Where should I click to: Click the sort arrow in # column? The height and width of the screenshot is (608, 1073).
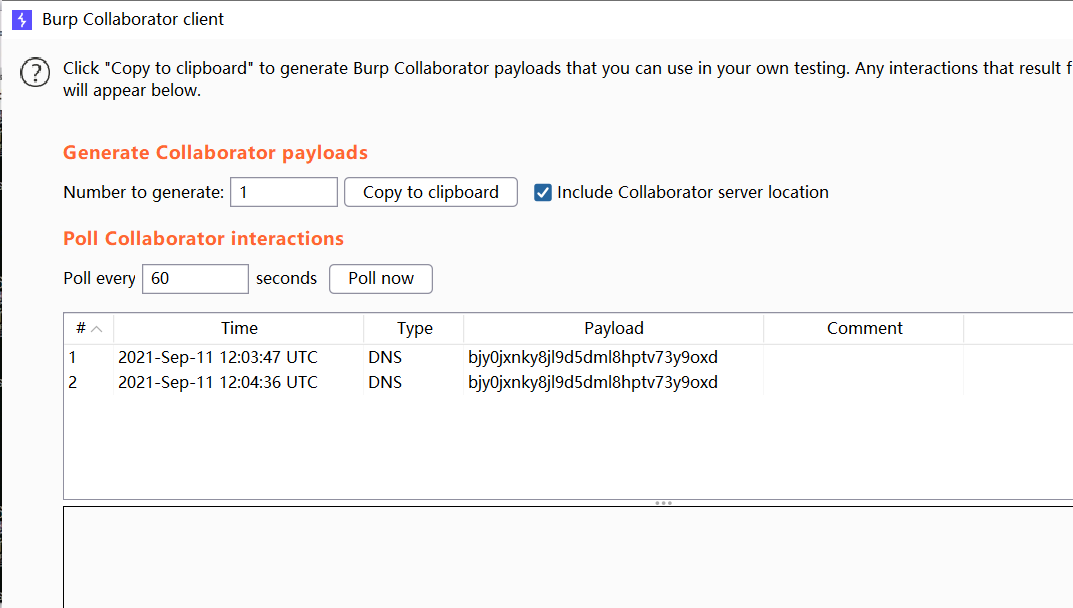[97, 328]
